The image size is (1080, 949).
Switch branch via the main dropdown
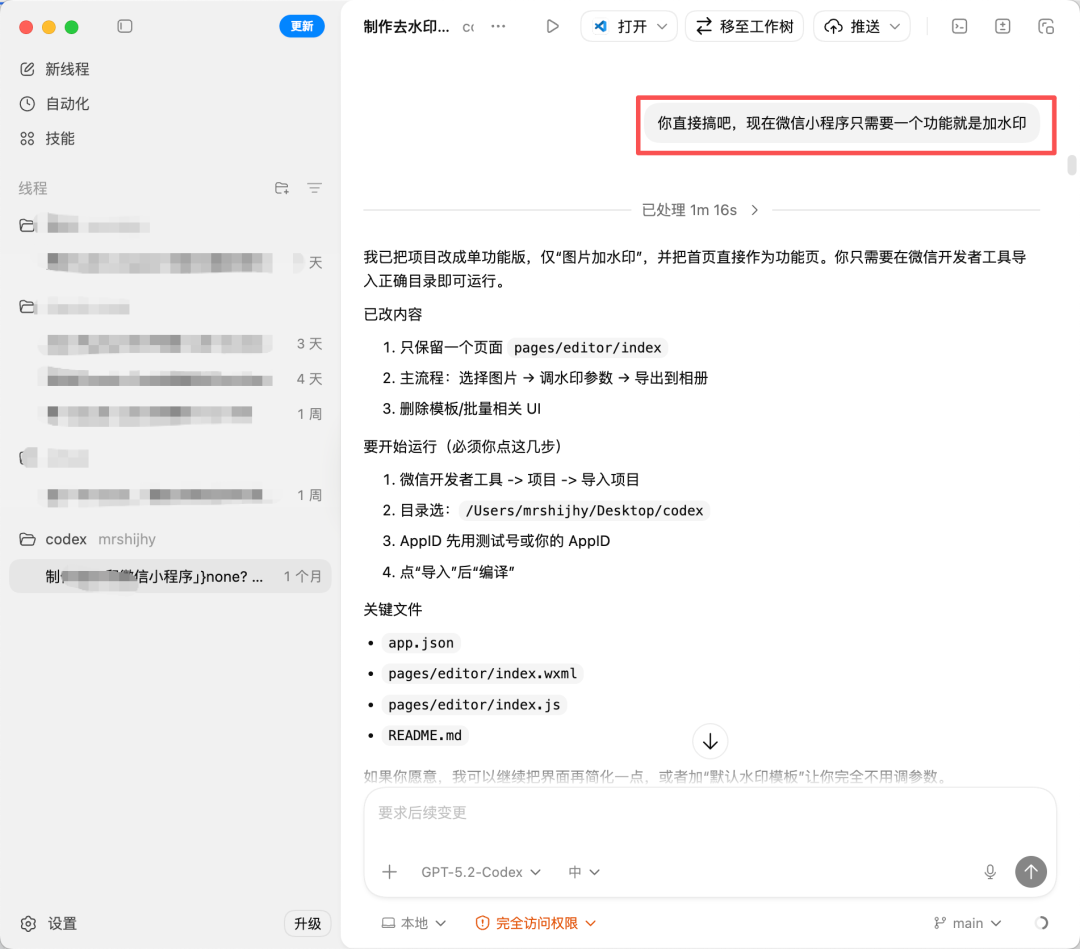click(966, 923)
